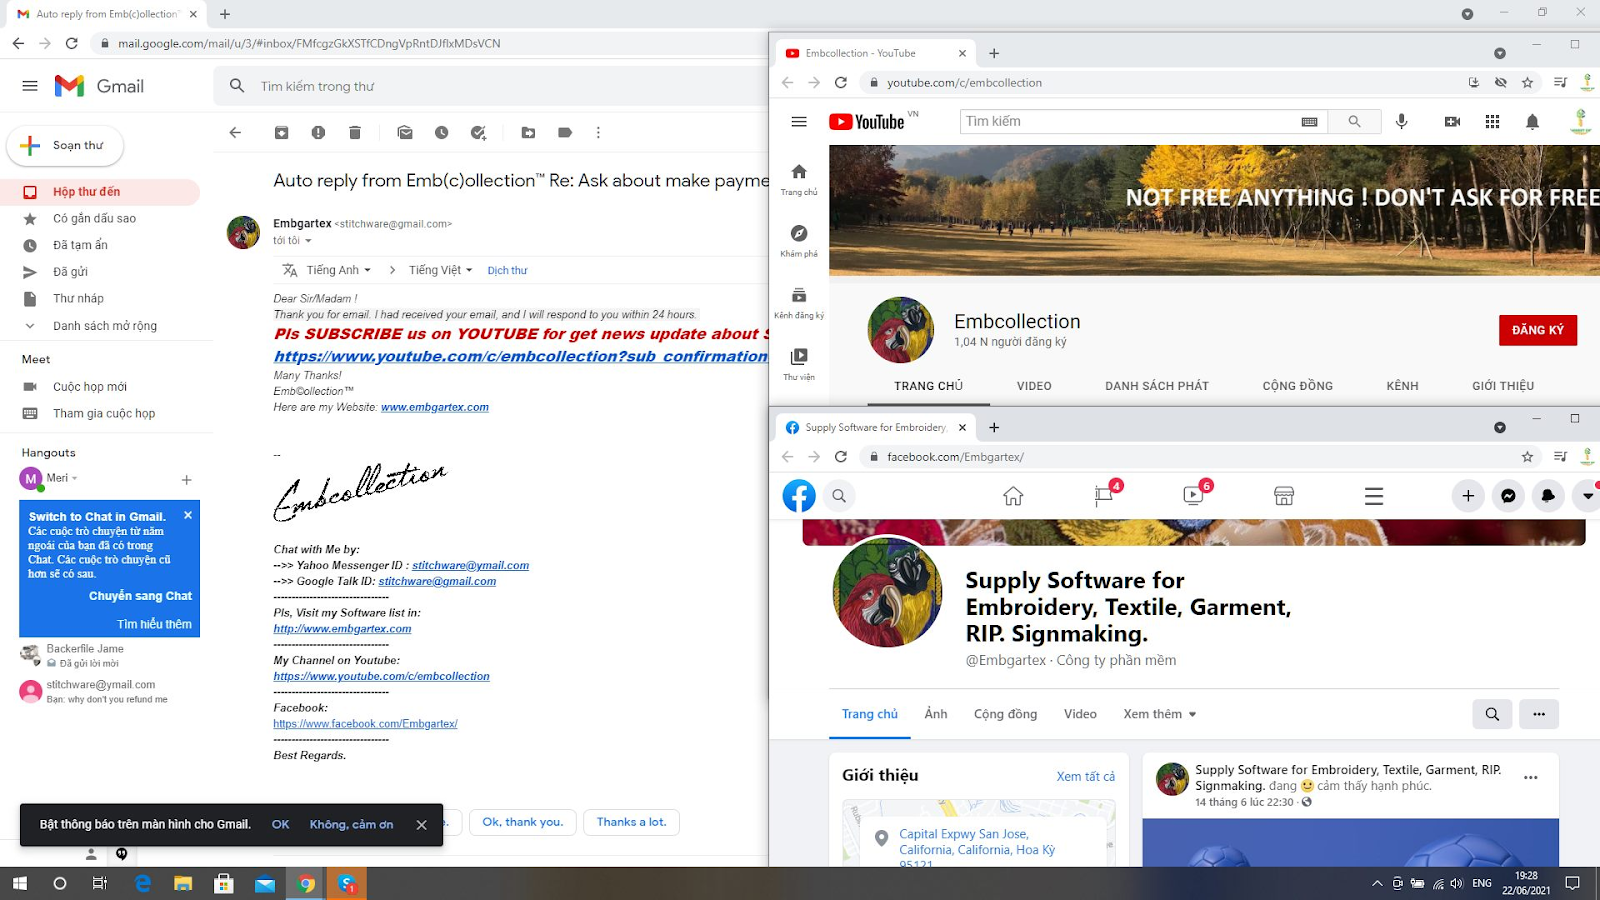Go to Facebook home icon
This screenshot has height=900, width=1600.
point(1013,496)
